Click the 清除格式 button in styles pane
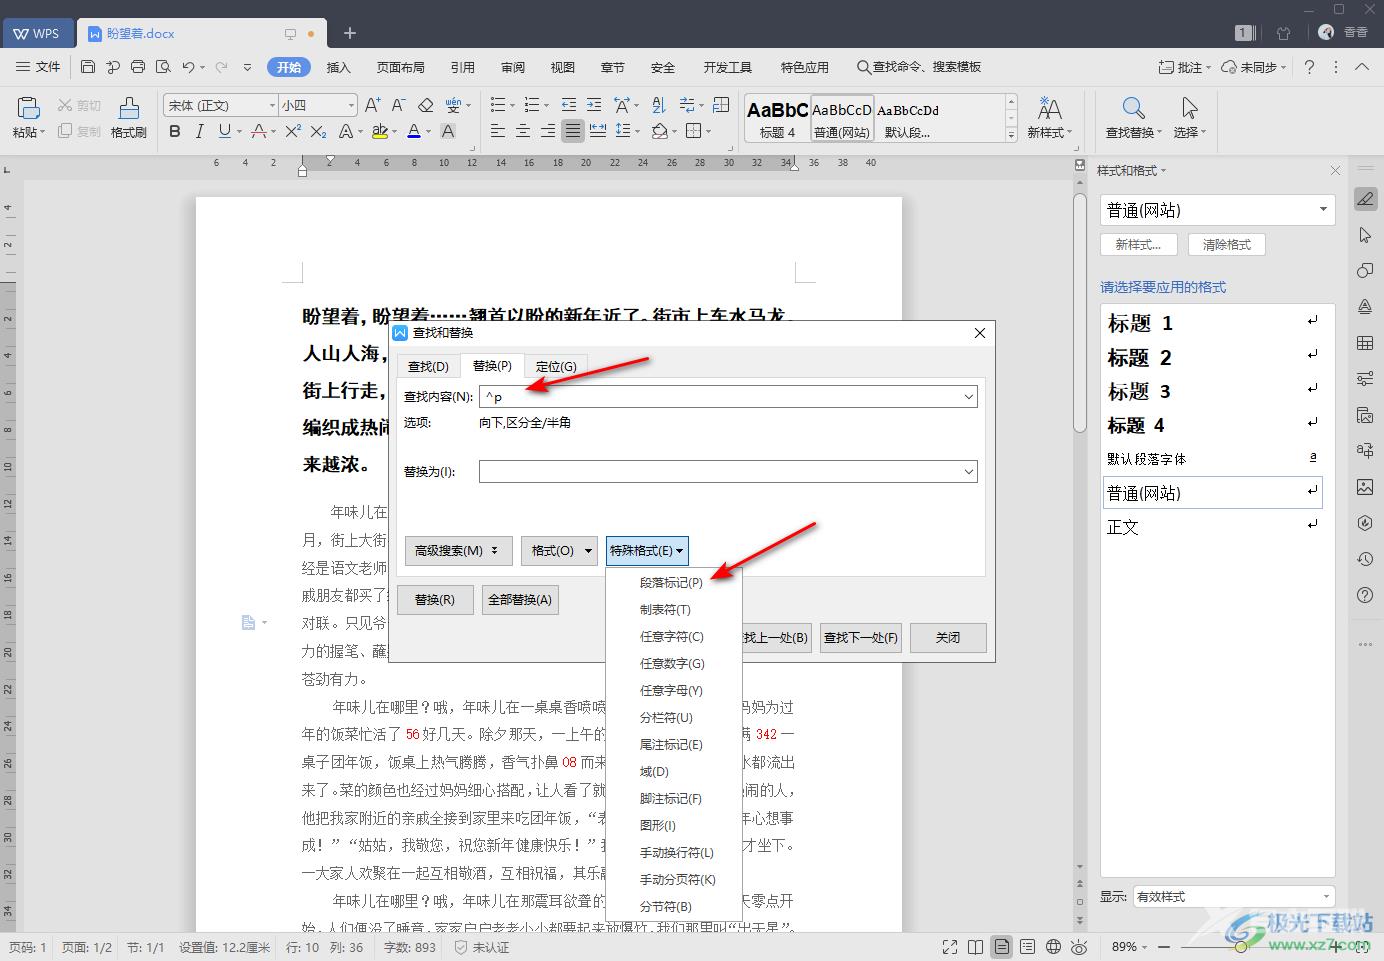1384x961 pixels. tap(1227, 244)
